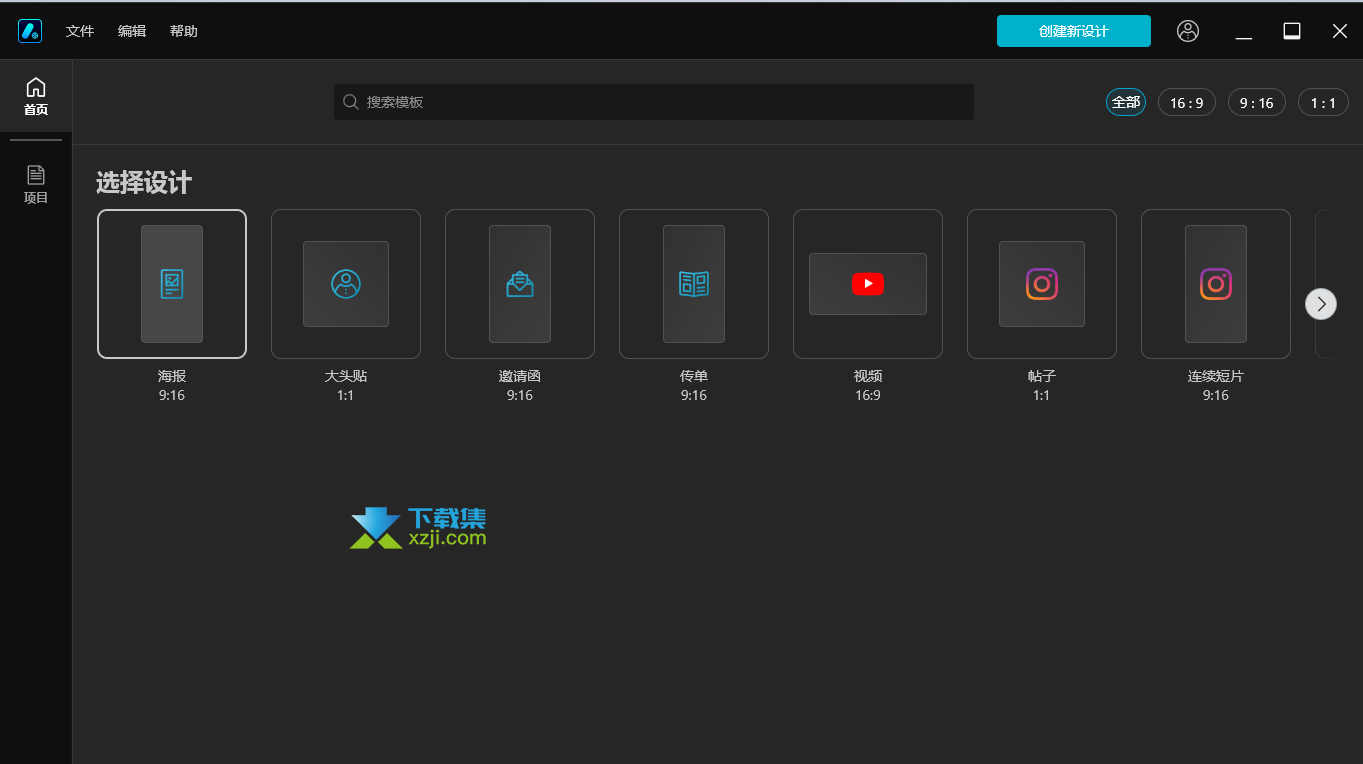Open the 编辑 menu
Image resolution: width=1363 pixels, height=764 pixels.
click(x=132, y=31)
